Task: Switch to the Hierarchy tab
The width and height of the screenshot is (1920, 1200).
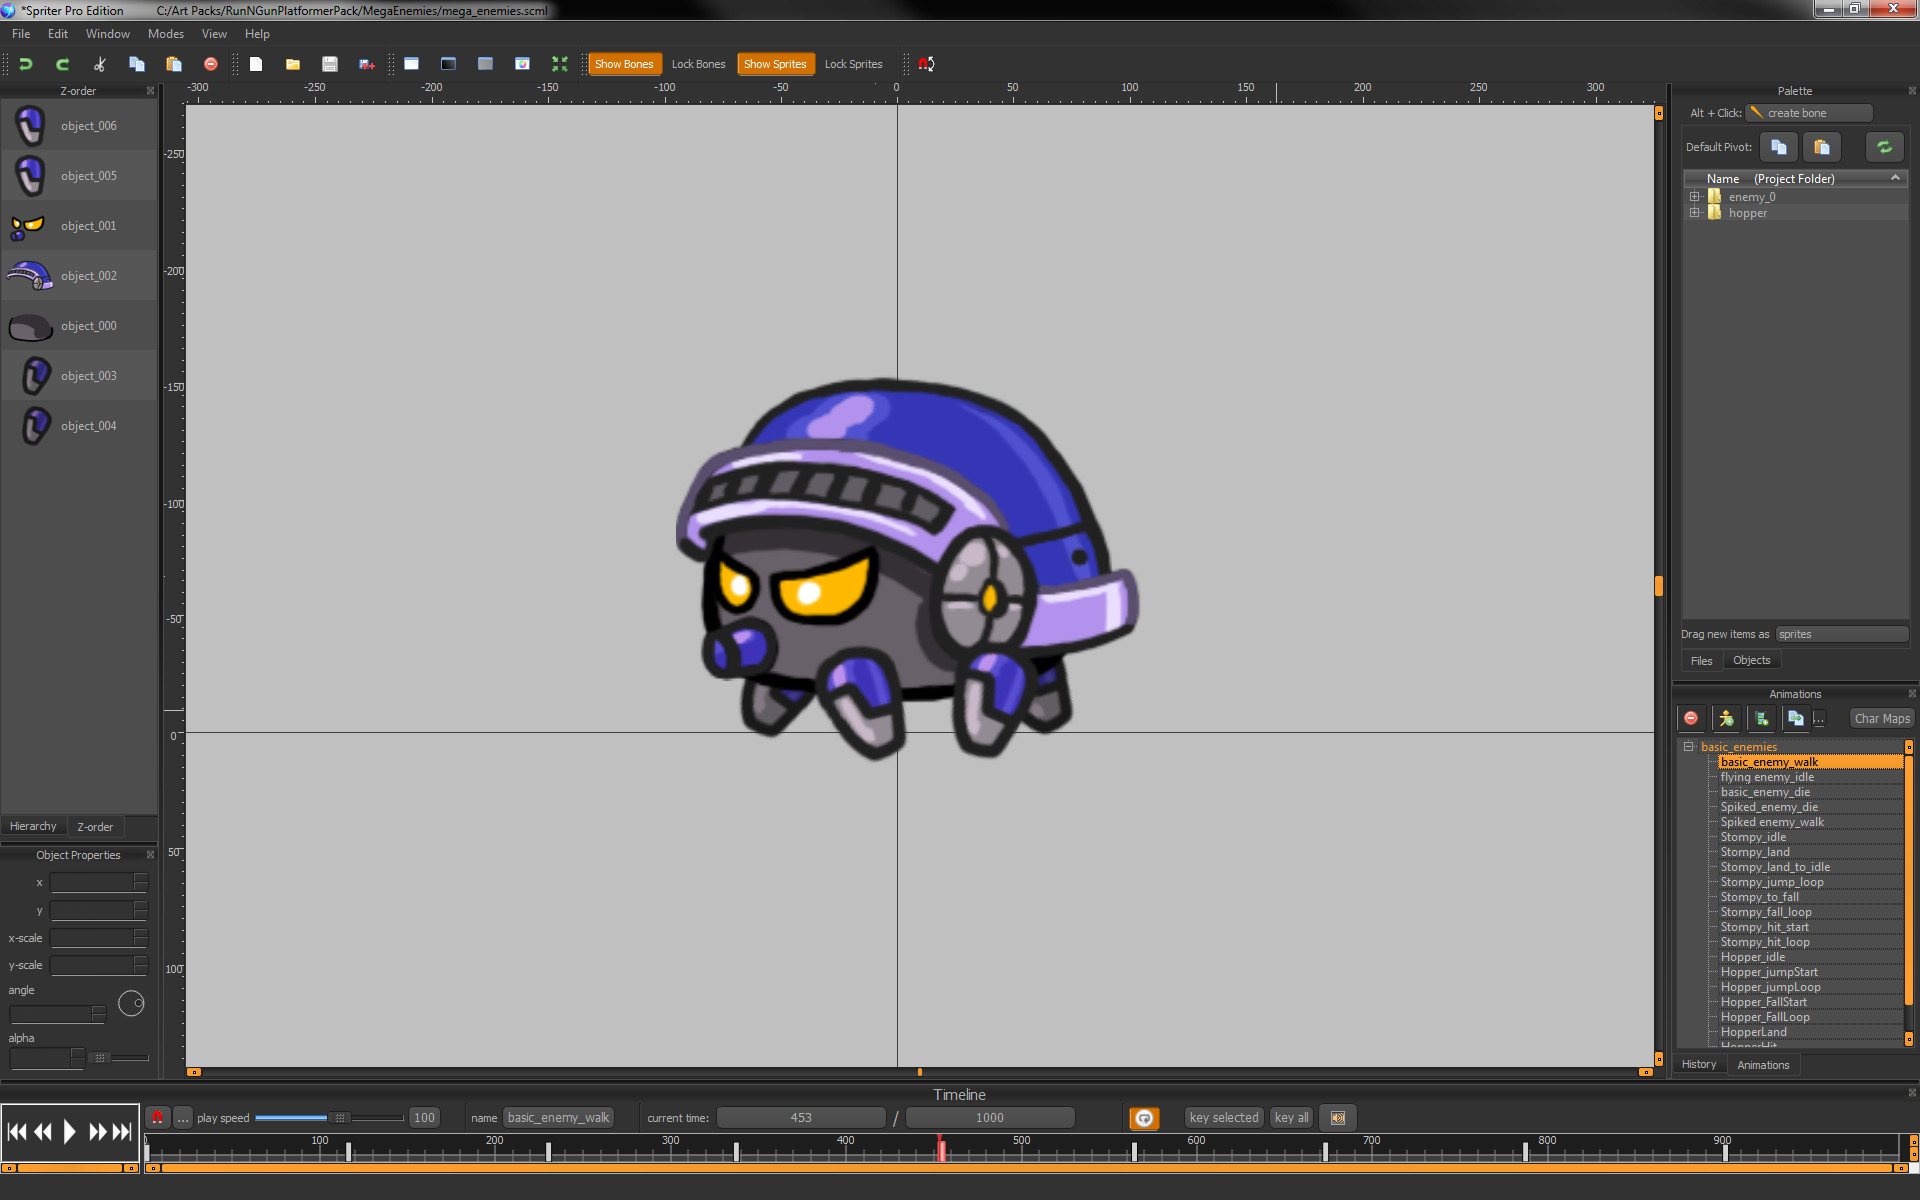Action: coord(33,825)
